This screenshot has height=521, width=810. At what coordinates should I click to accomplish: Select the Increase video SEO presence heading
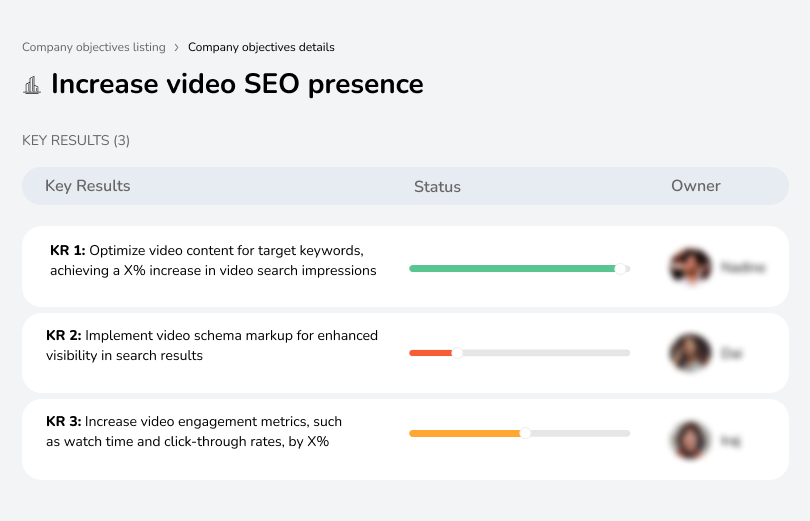pyautogui.click(x=237, y=84)
